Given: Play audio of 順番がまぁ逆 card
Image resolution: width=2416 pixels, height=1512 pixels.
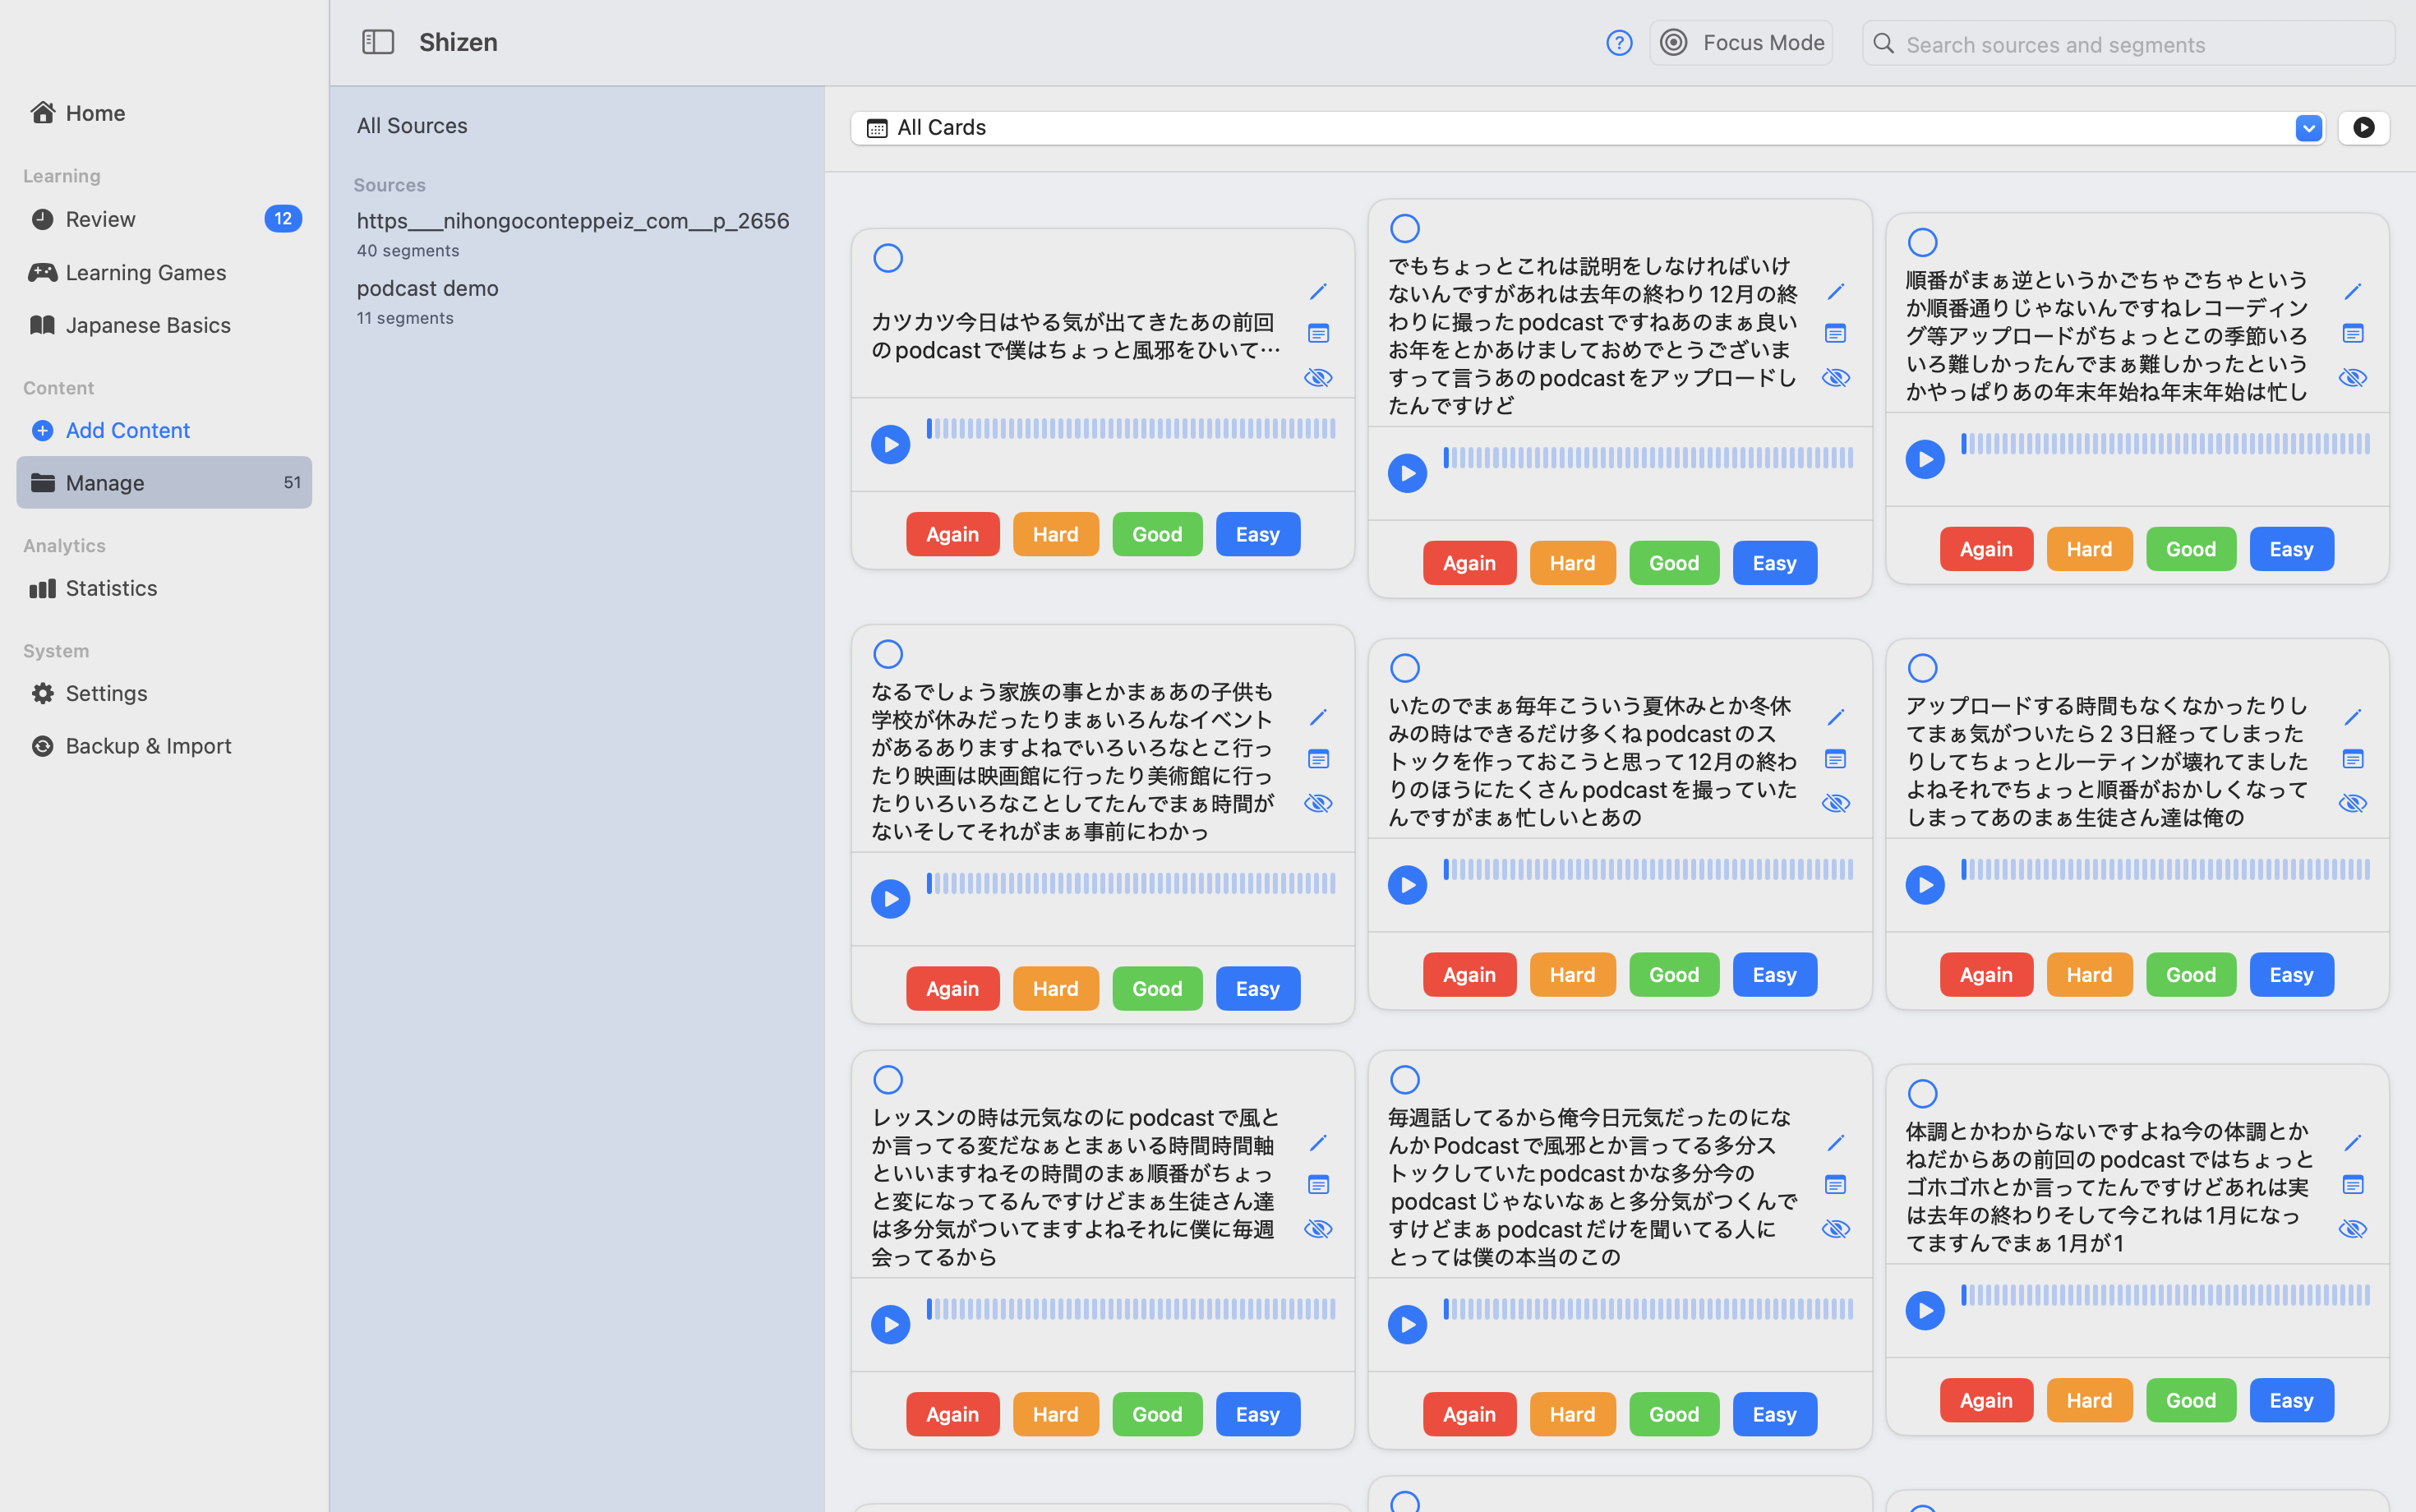Looking at the screenshot, I should tap(1924, 460).
